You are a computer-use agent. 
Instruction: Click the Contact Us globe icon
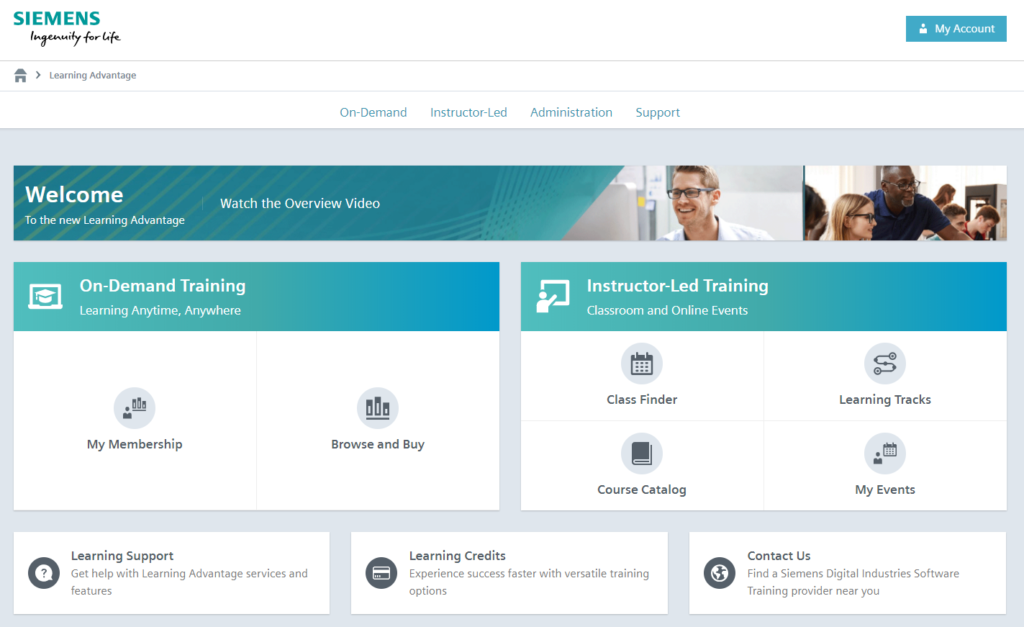pyautogui.click(x=720, y=573)
